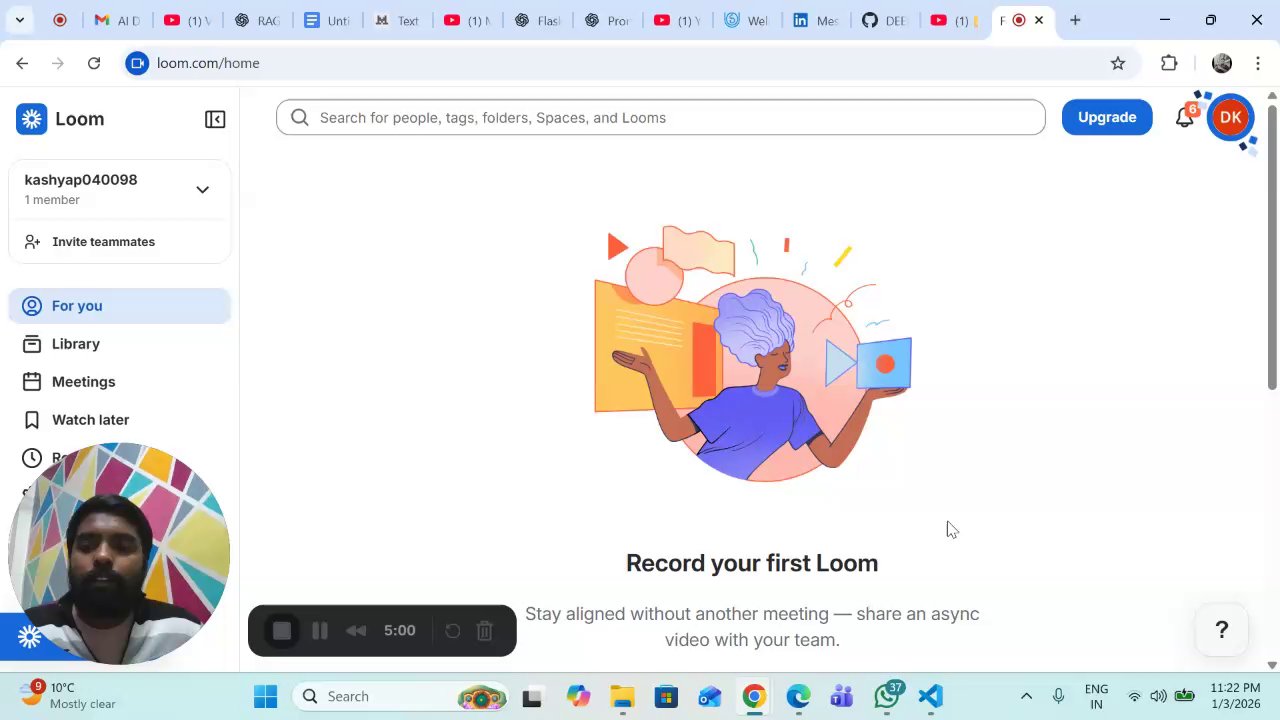Click the 5:00 recording timer
This screenshot has width=1280, height=720.
pos(399,631)
